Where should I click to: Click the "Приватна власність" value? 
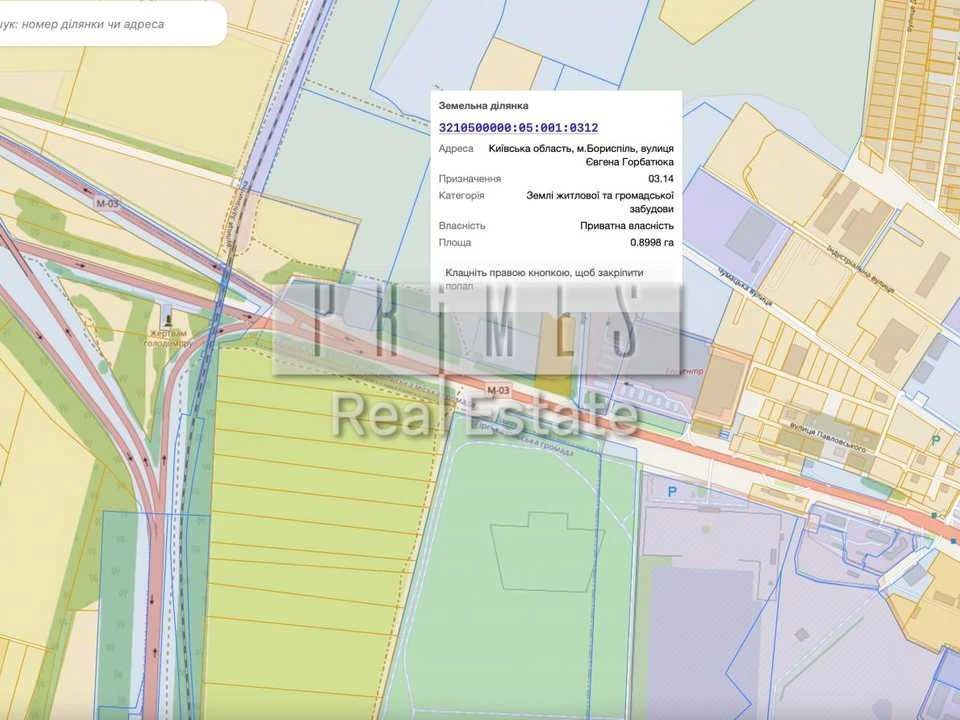pos(627,225)
